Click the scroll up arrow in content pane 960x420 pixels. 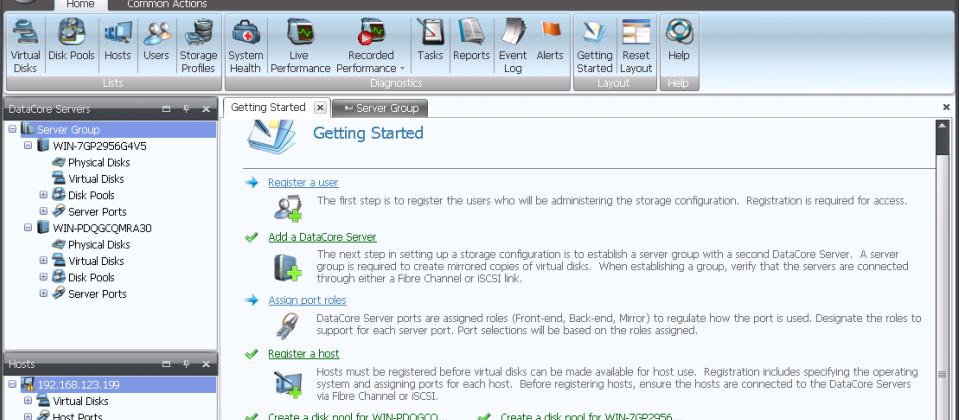(x=943, y=125)
